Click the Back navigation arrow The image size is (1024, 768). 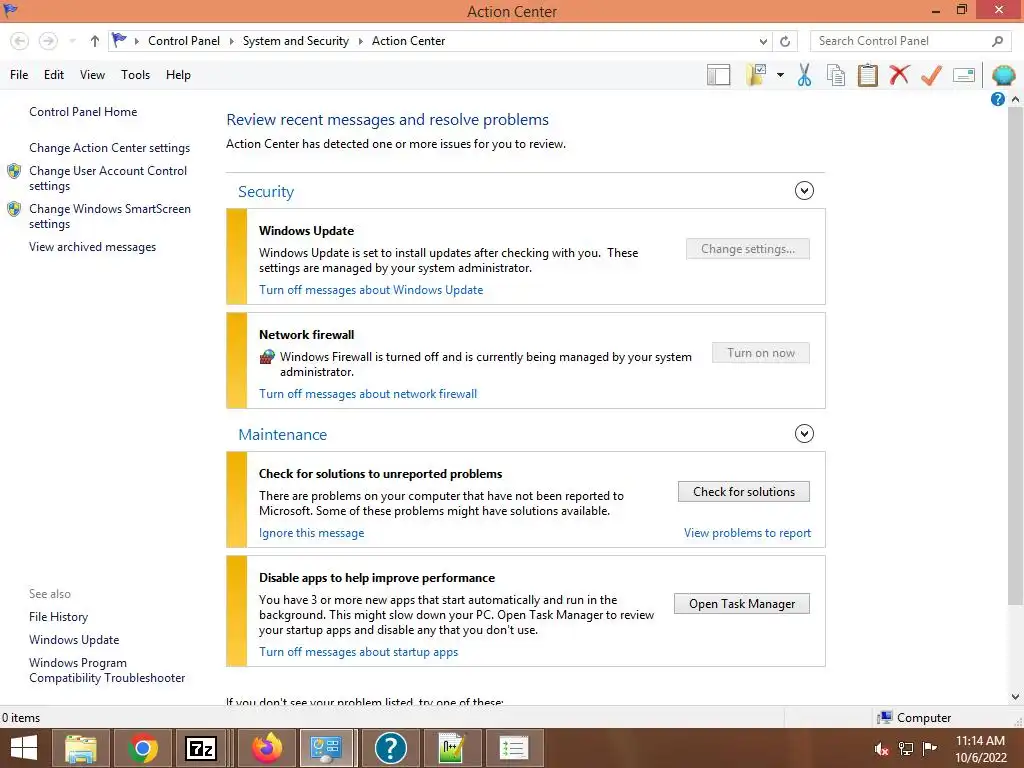[x=20, y=41]
